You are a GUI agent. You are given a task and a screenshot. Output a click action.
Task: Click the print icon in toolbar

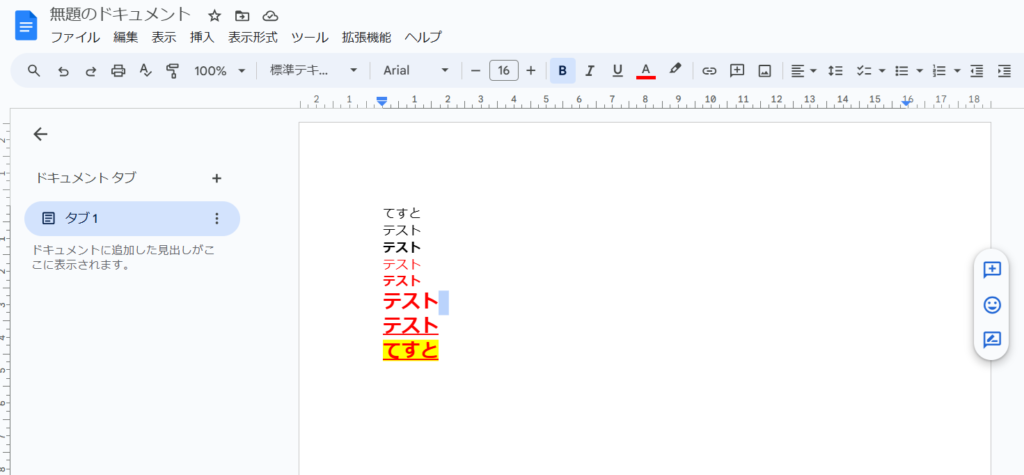118,71
